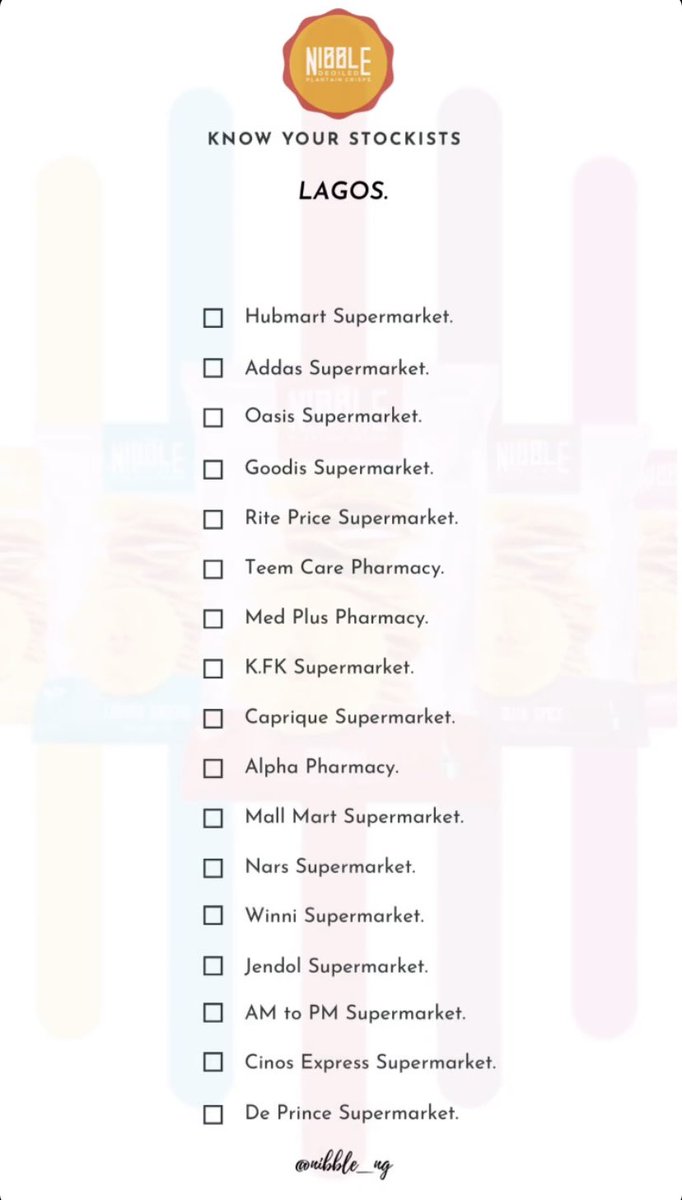Click the LAGOS heading text
This screenshot has width=682, height=1200.
pos(343,190)
